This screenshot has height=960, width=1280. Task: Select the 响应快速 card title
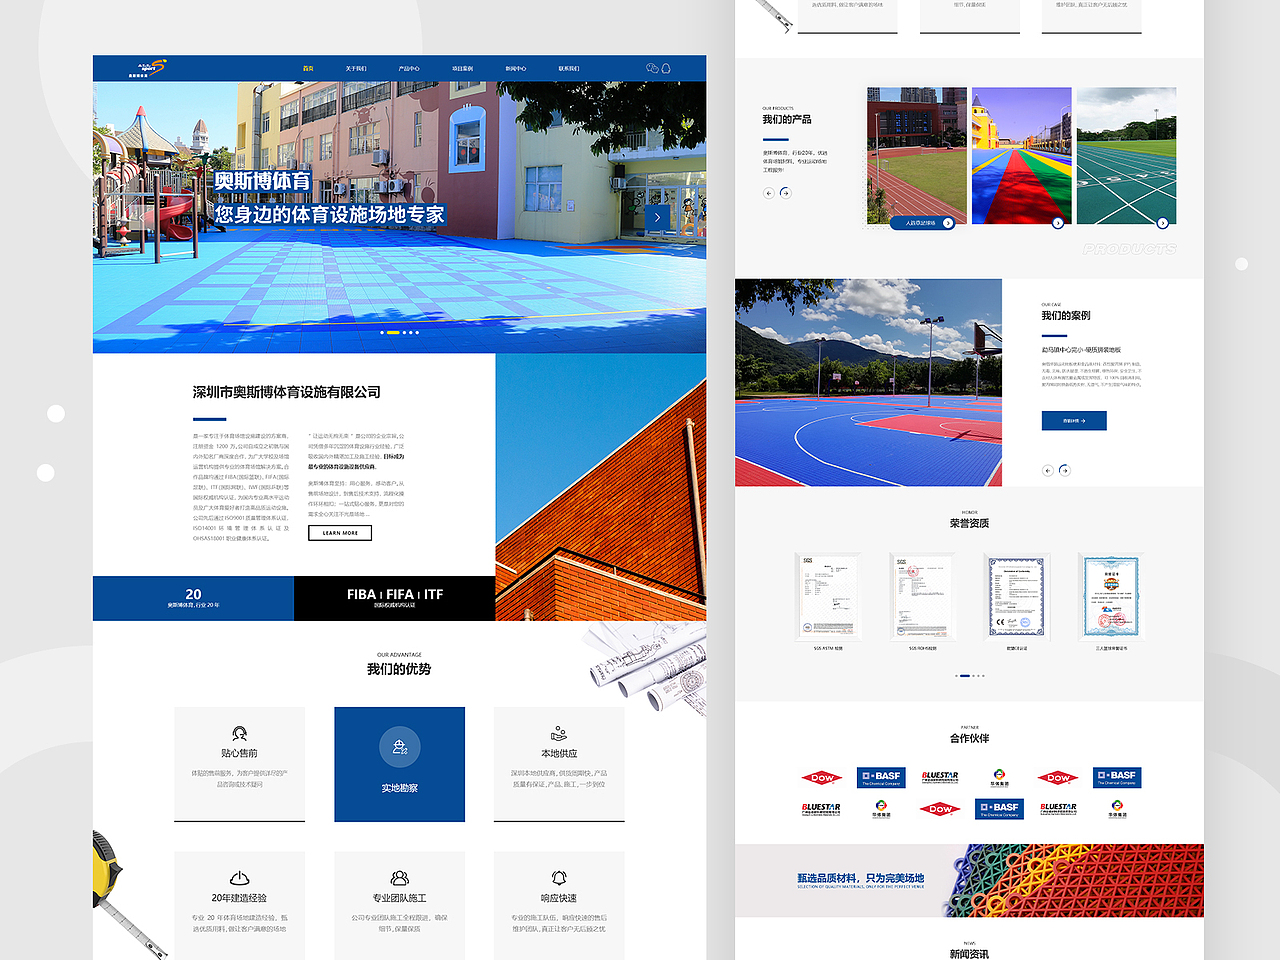click(559, 898)
